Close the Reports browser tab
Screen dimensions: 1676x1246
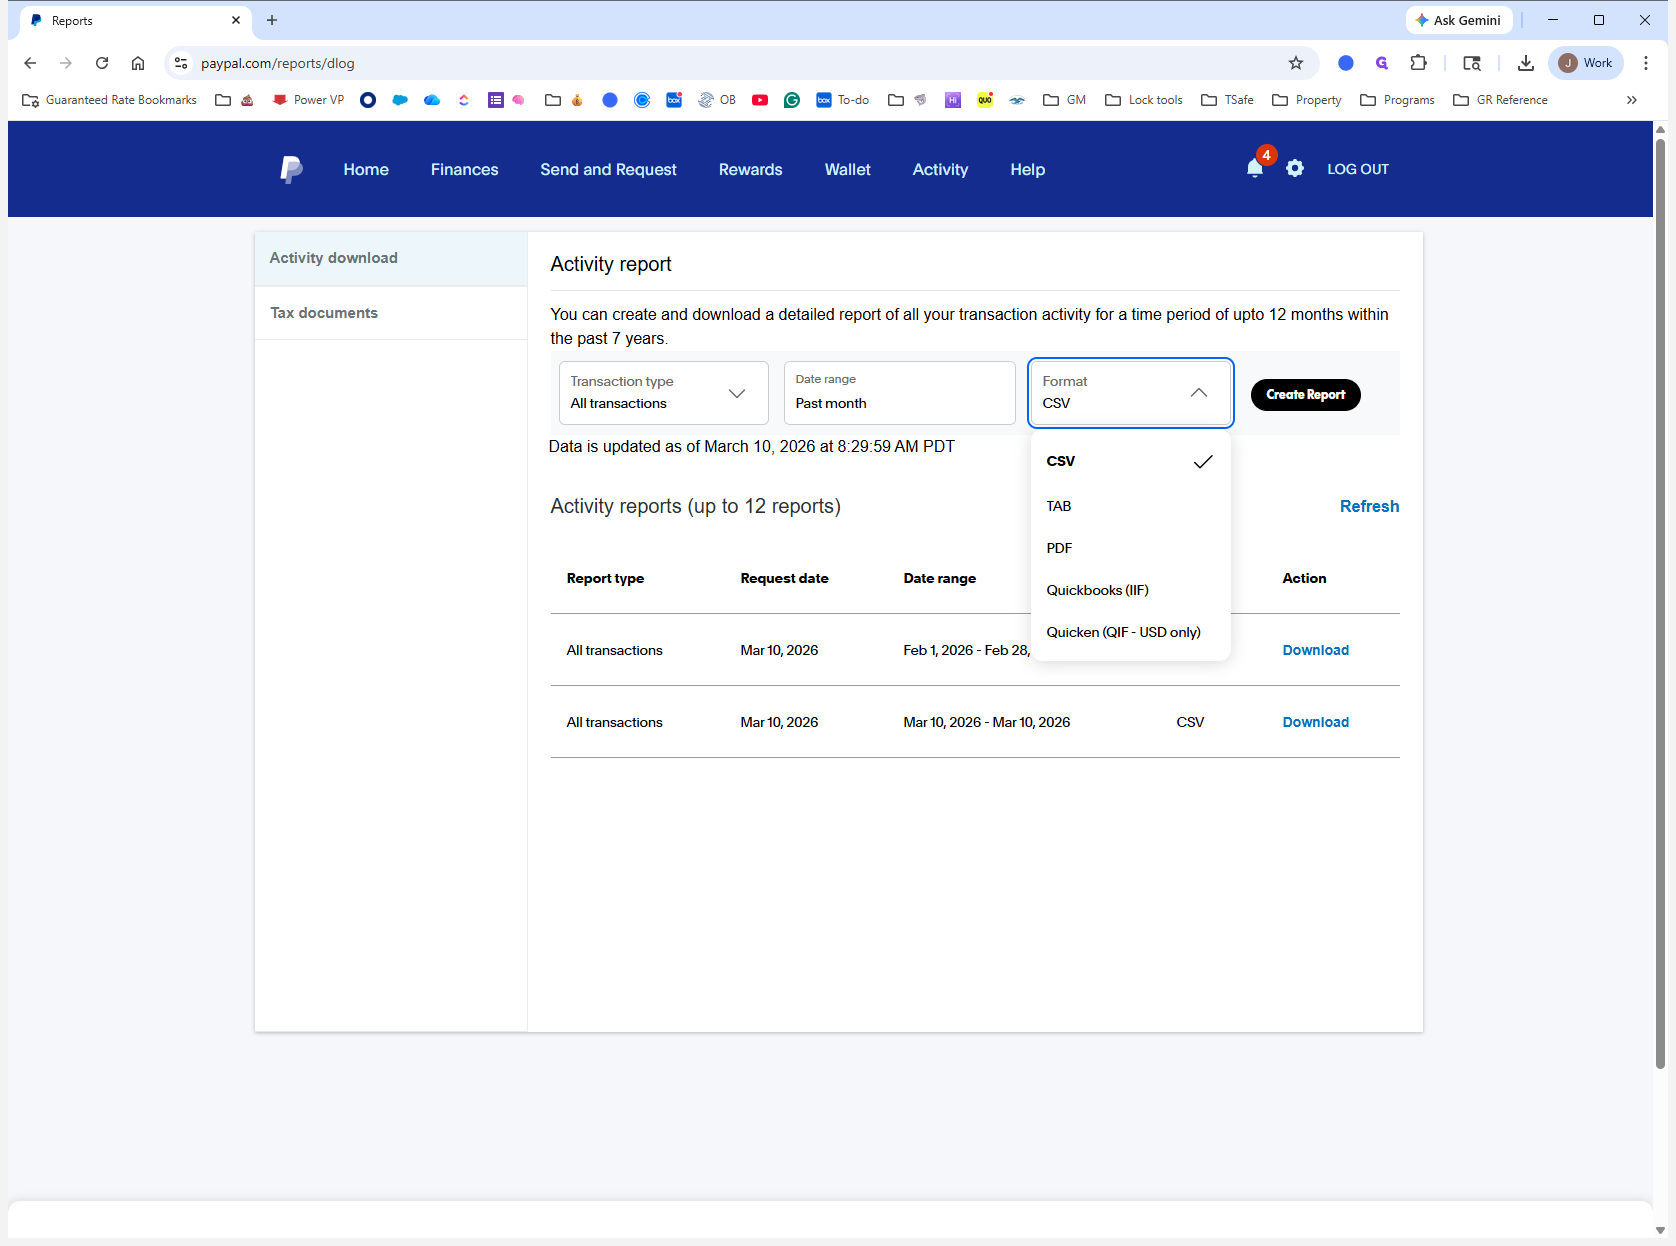coord(236,20)
